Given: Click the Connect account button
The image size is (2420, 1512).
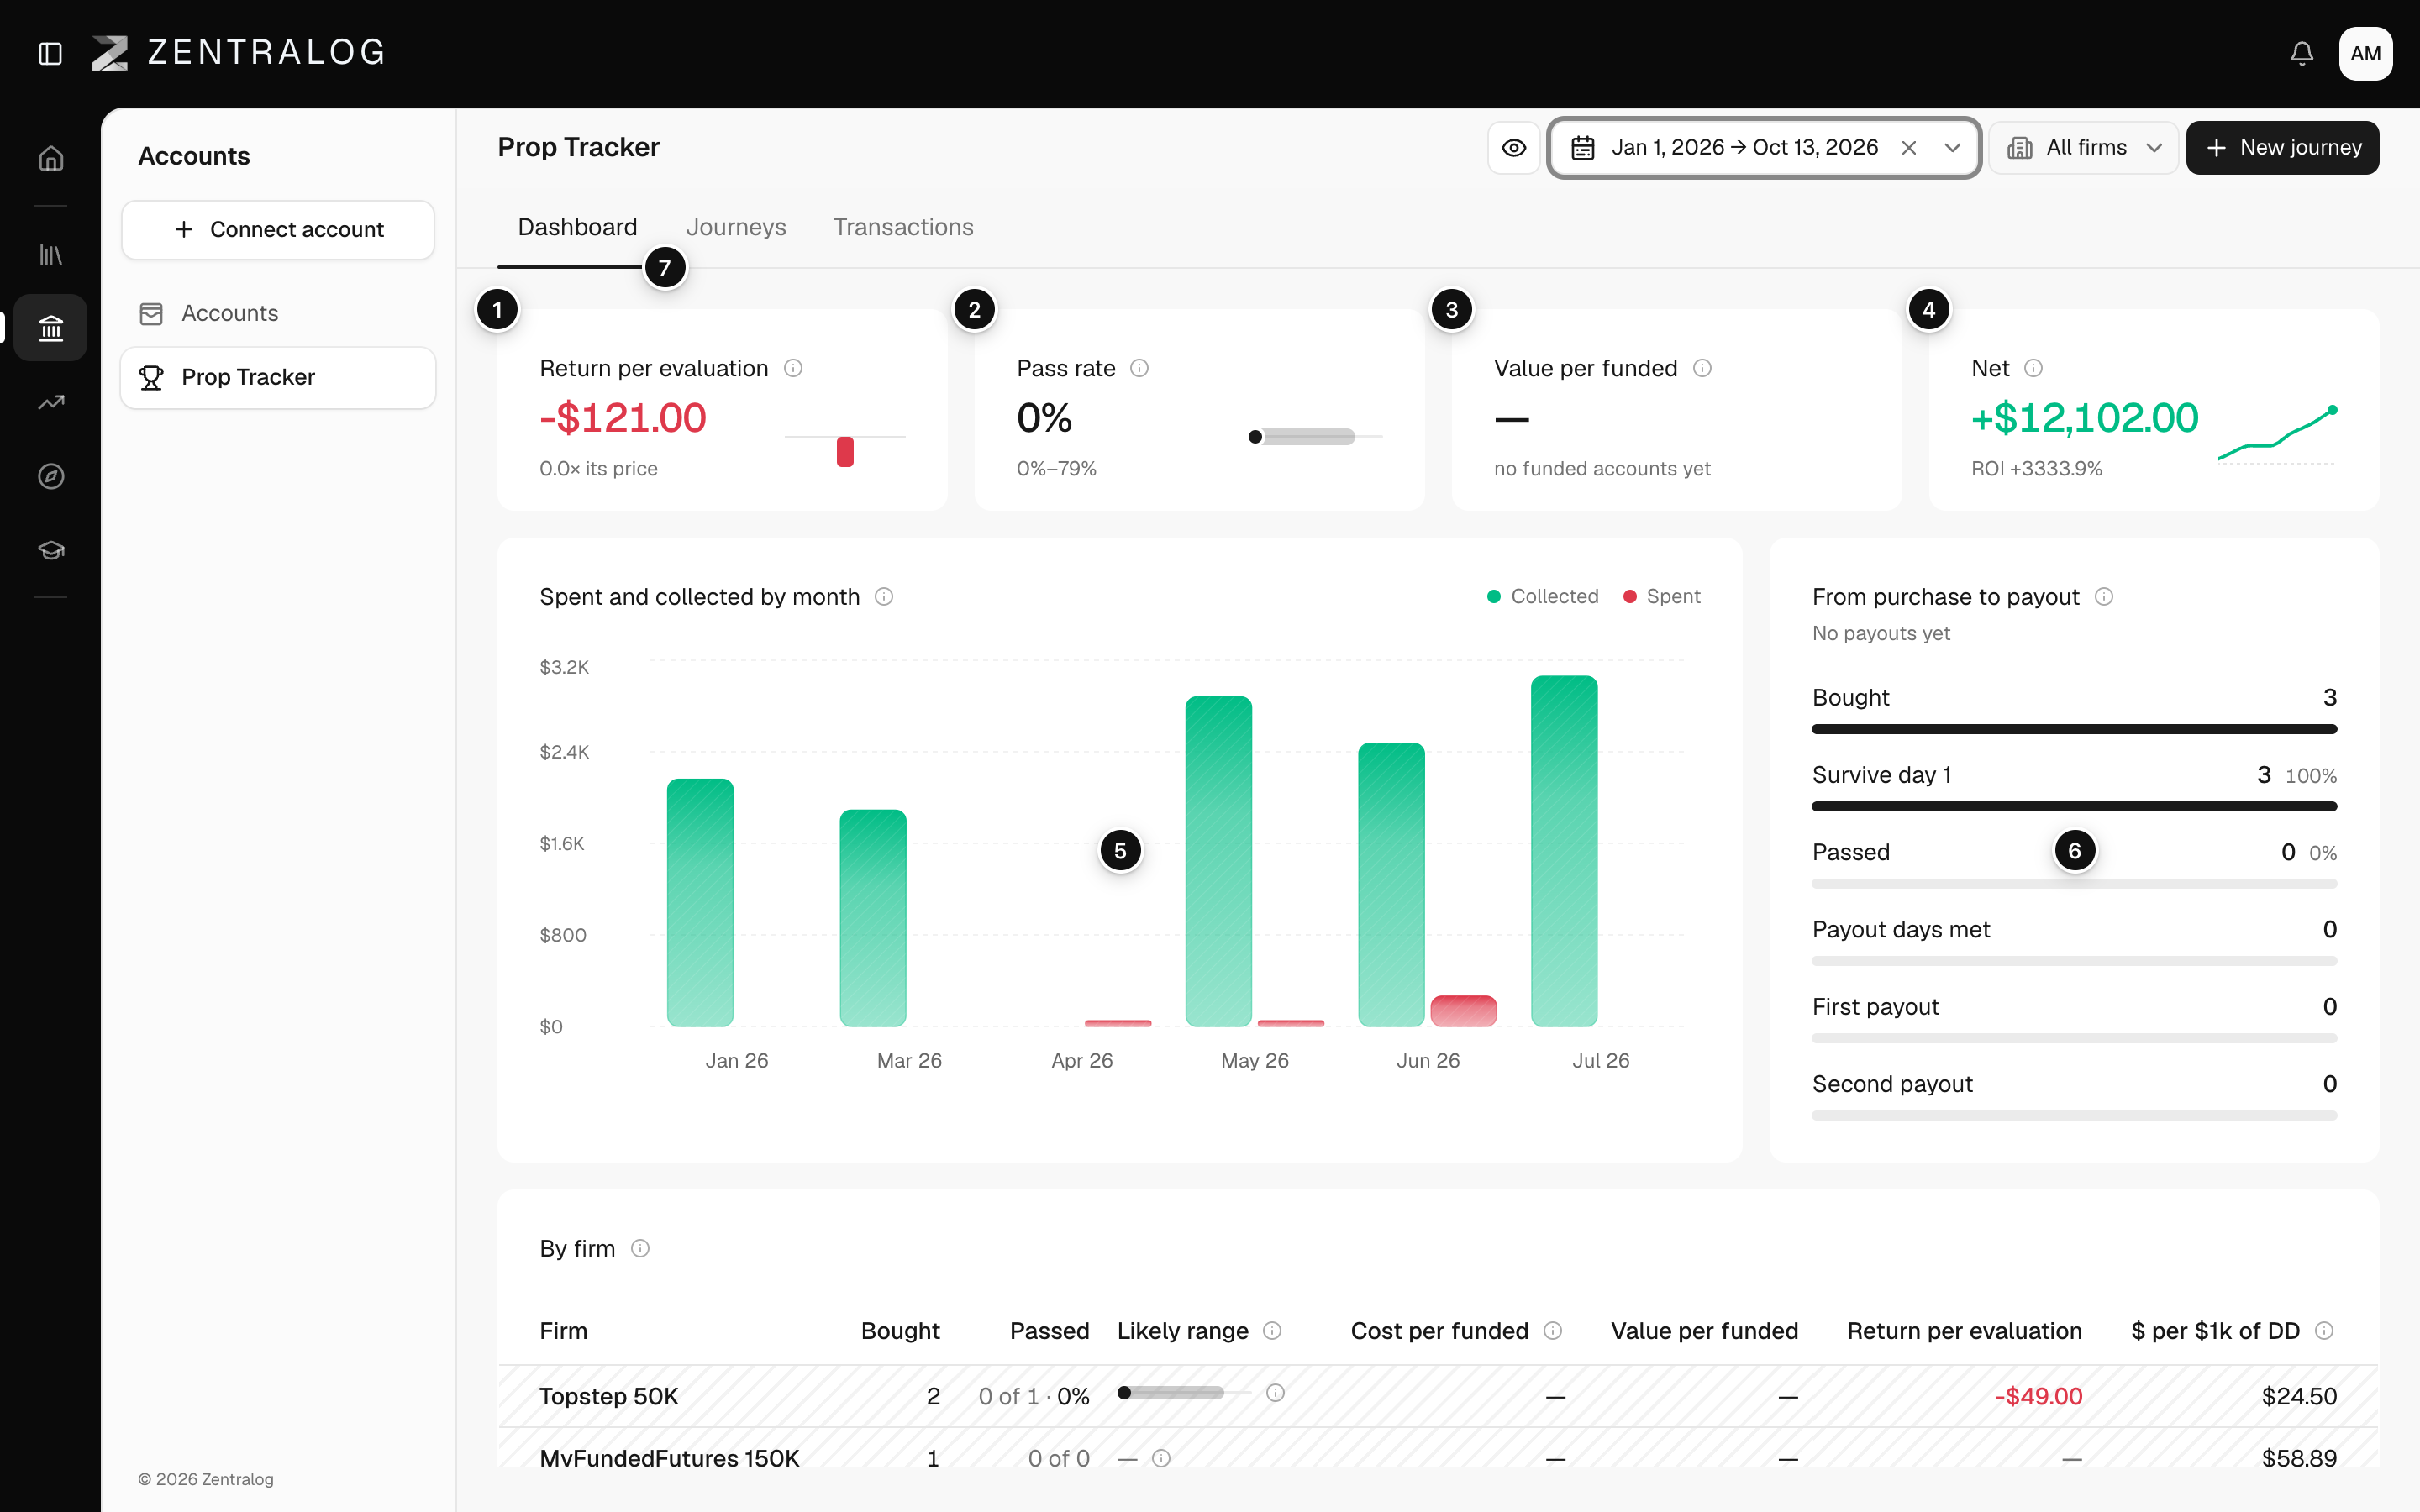Looking at the screenshot, I should coord(278,230).
